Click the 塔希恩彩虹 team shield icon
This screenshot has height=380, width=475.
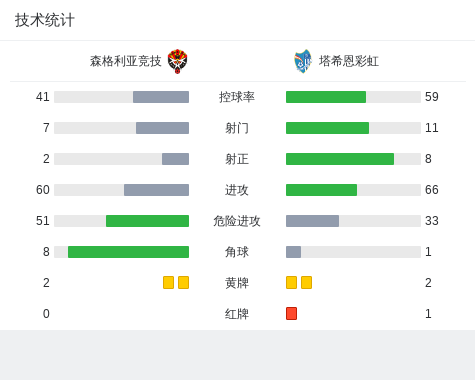tap(303, 61)
